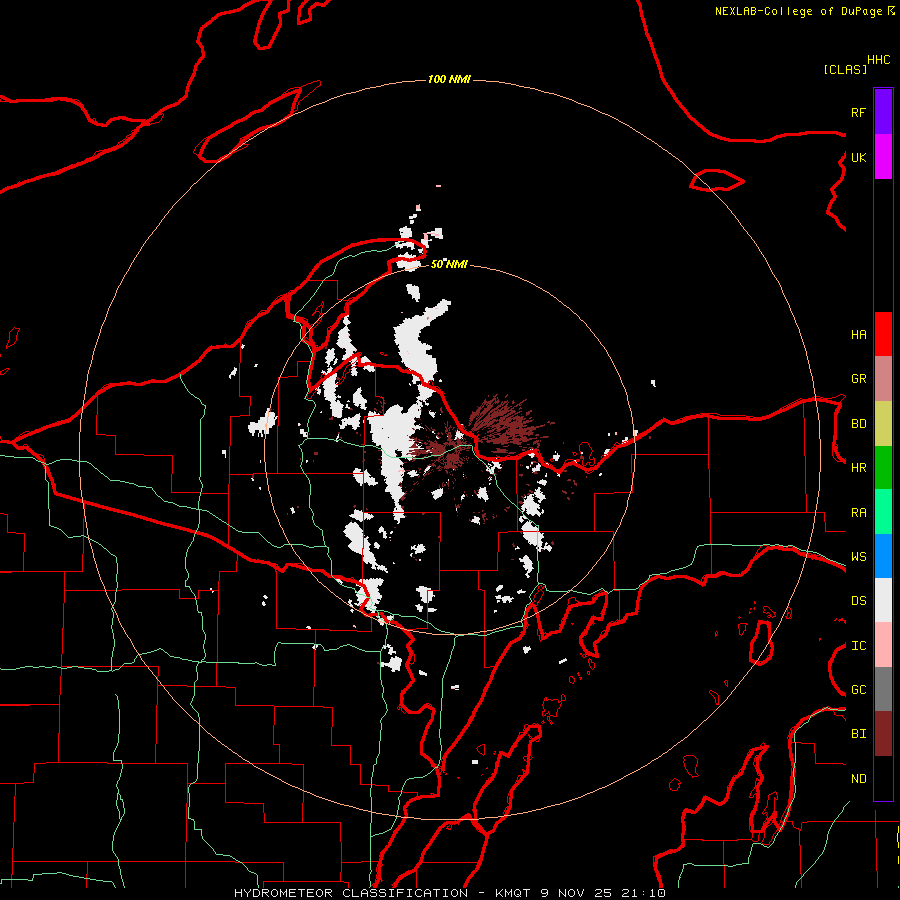The width and height of the screenshot is (900, 900).
Task: Click the UK magenta legend swatch
Action: click(883, 157)
